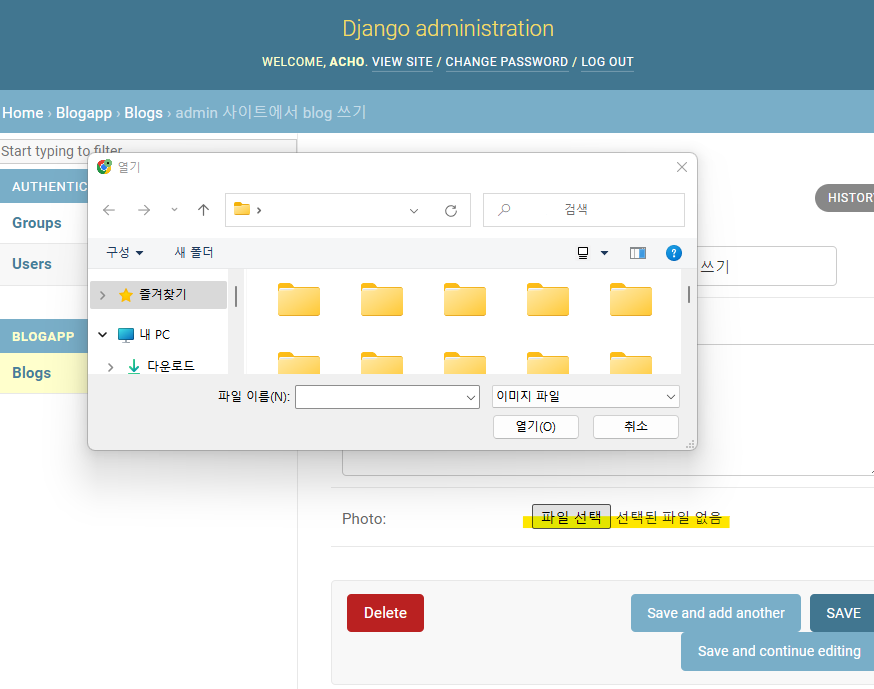Open the filename history dropdown arrow
The width and height of the screenshot is (874, 689).
[471, 397]
